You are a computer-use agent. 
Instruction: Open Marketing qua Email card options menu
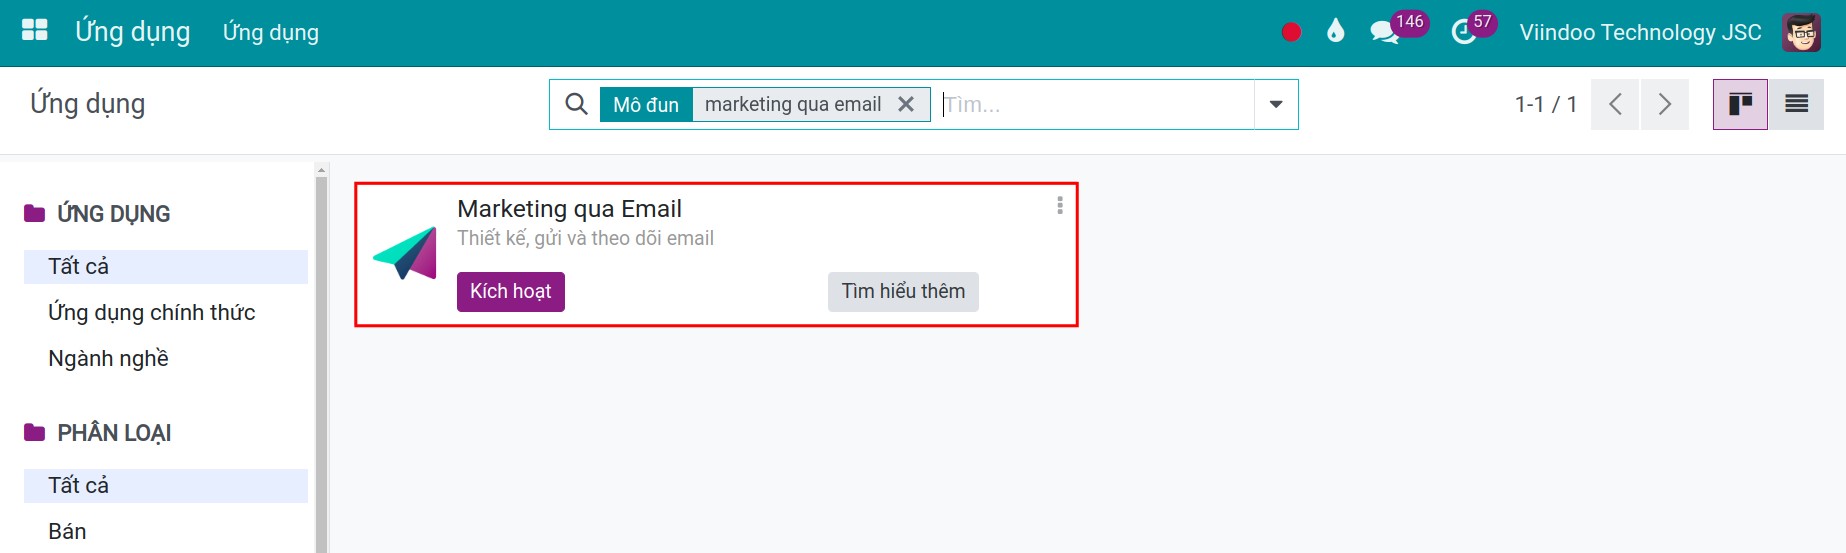(x=1060, y=206)
